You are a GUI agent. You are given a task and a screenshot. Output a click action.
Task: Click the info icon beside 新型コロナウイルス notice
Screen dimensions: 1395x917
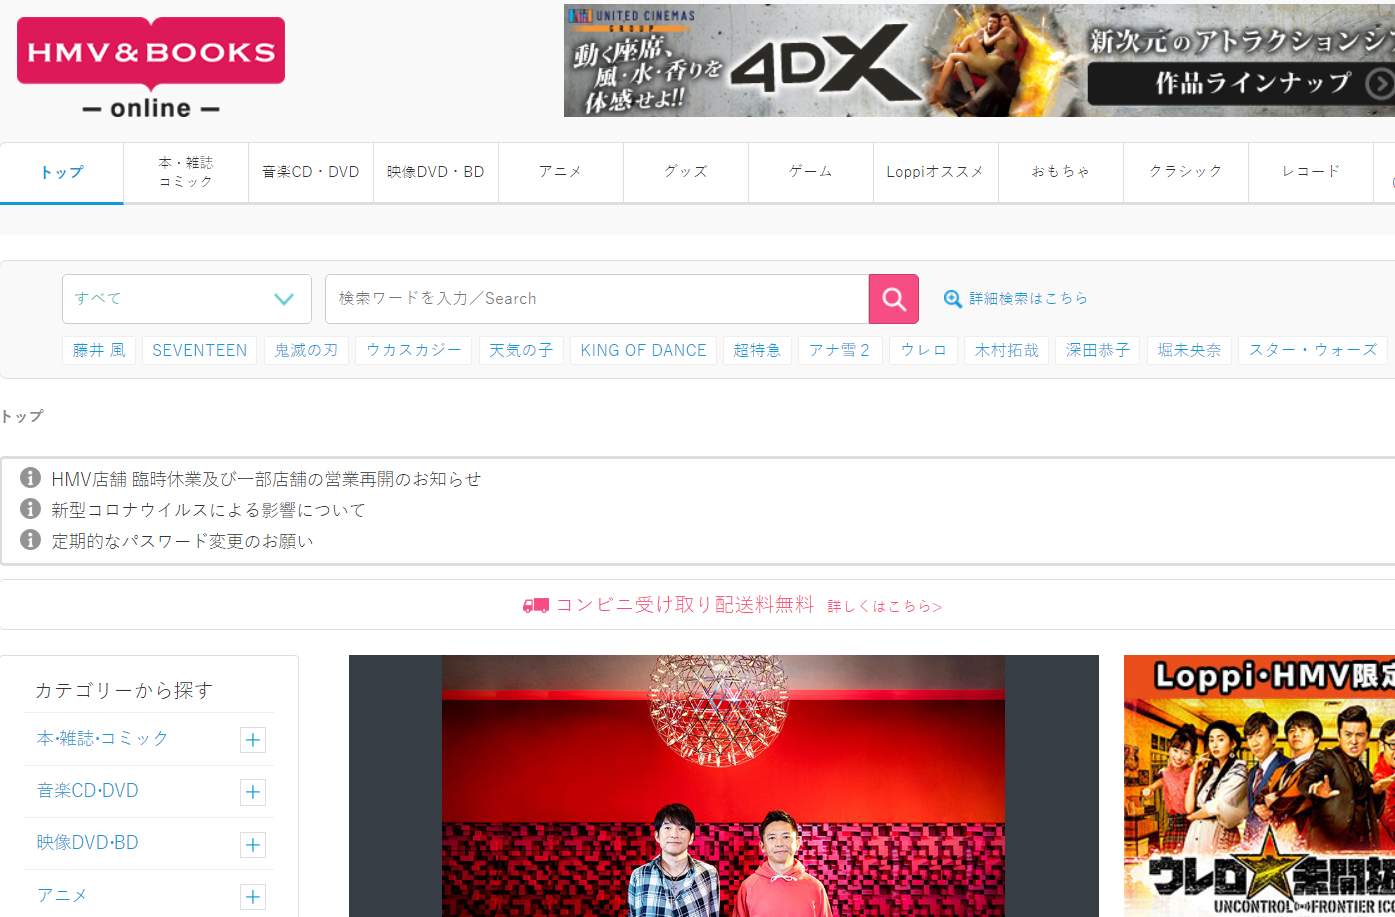point(31,509)
